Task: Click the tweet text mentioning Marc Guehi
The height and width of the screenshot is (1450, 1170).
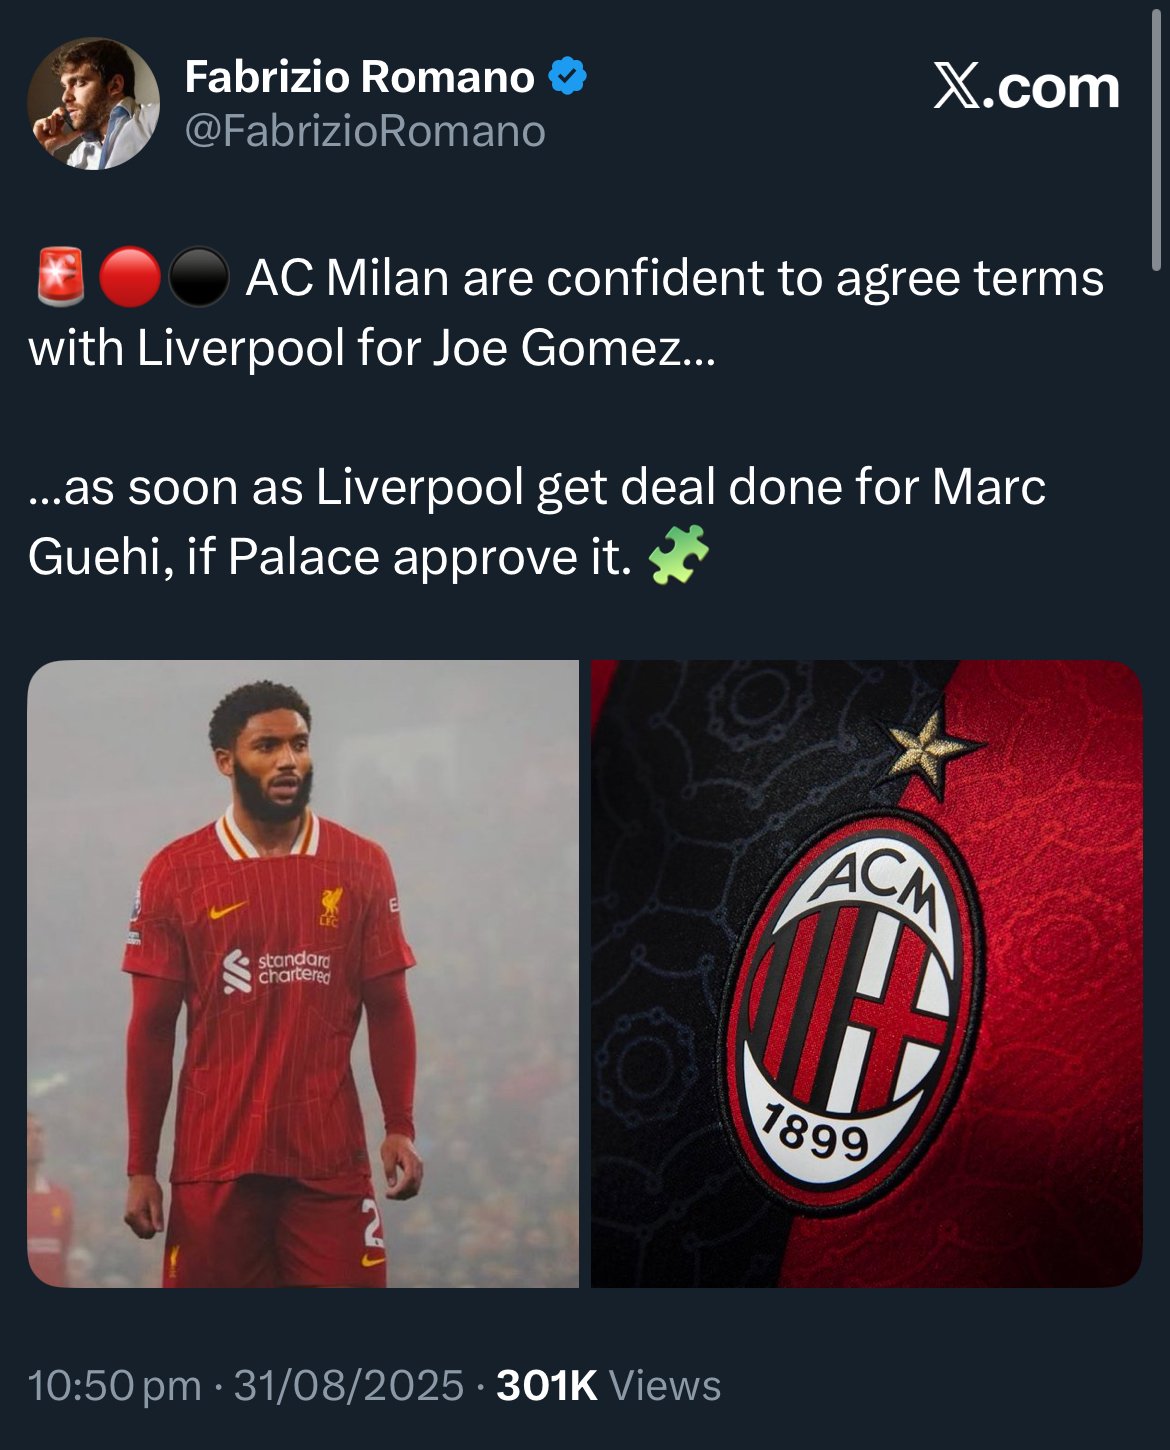Action: (537, 522)
